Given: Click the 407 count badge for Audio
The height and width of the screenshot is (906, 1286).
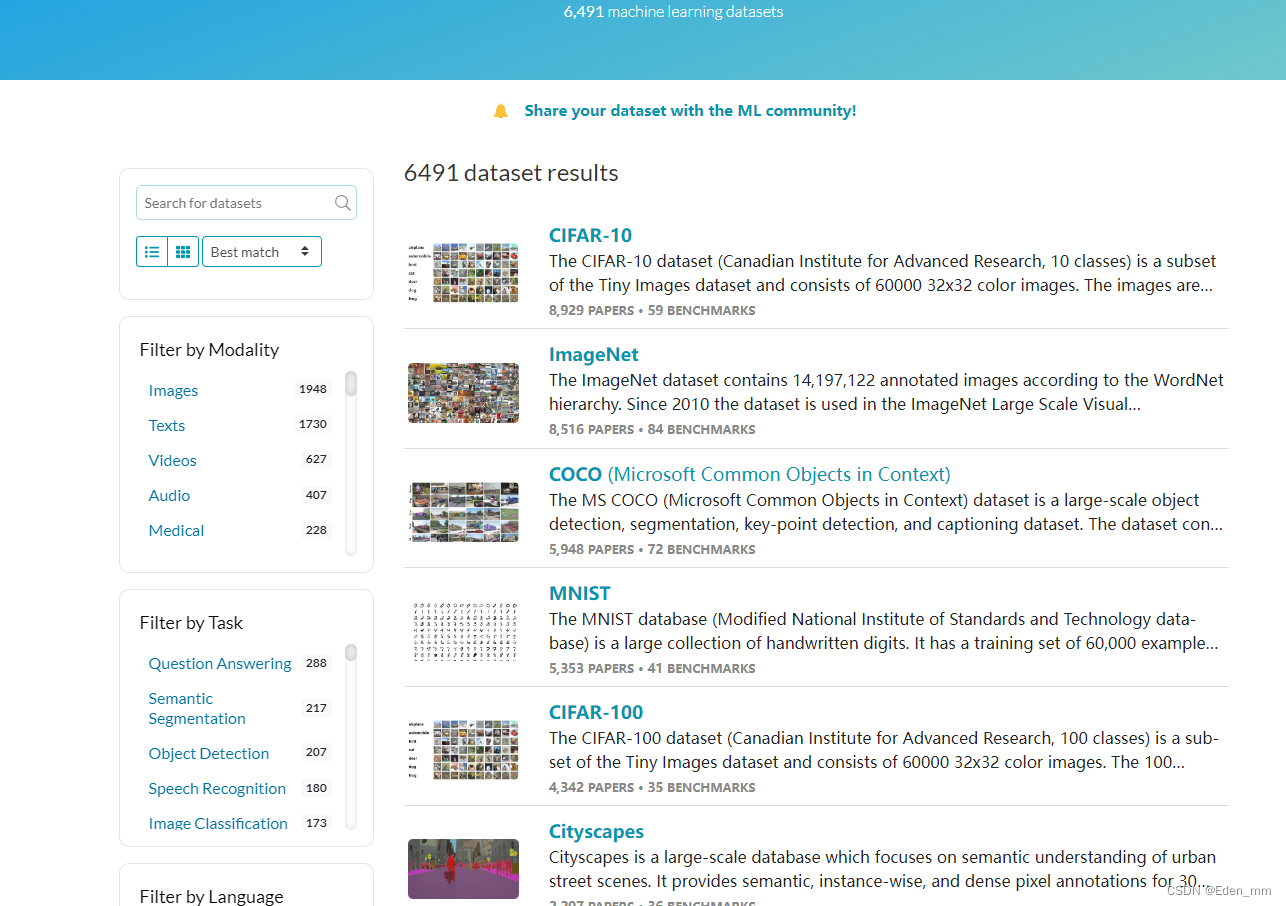Looking at the screenshot, I should coord(317,494).
